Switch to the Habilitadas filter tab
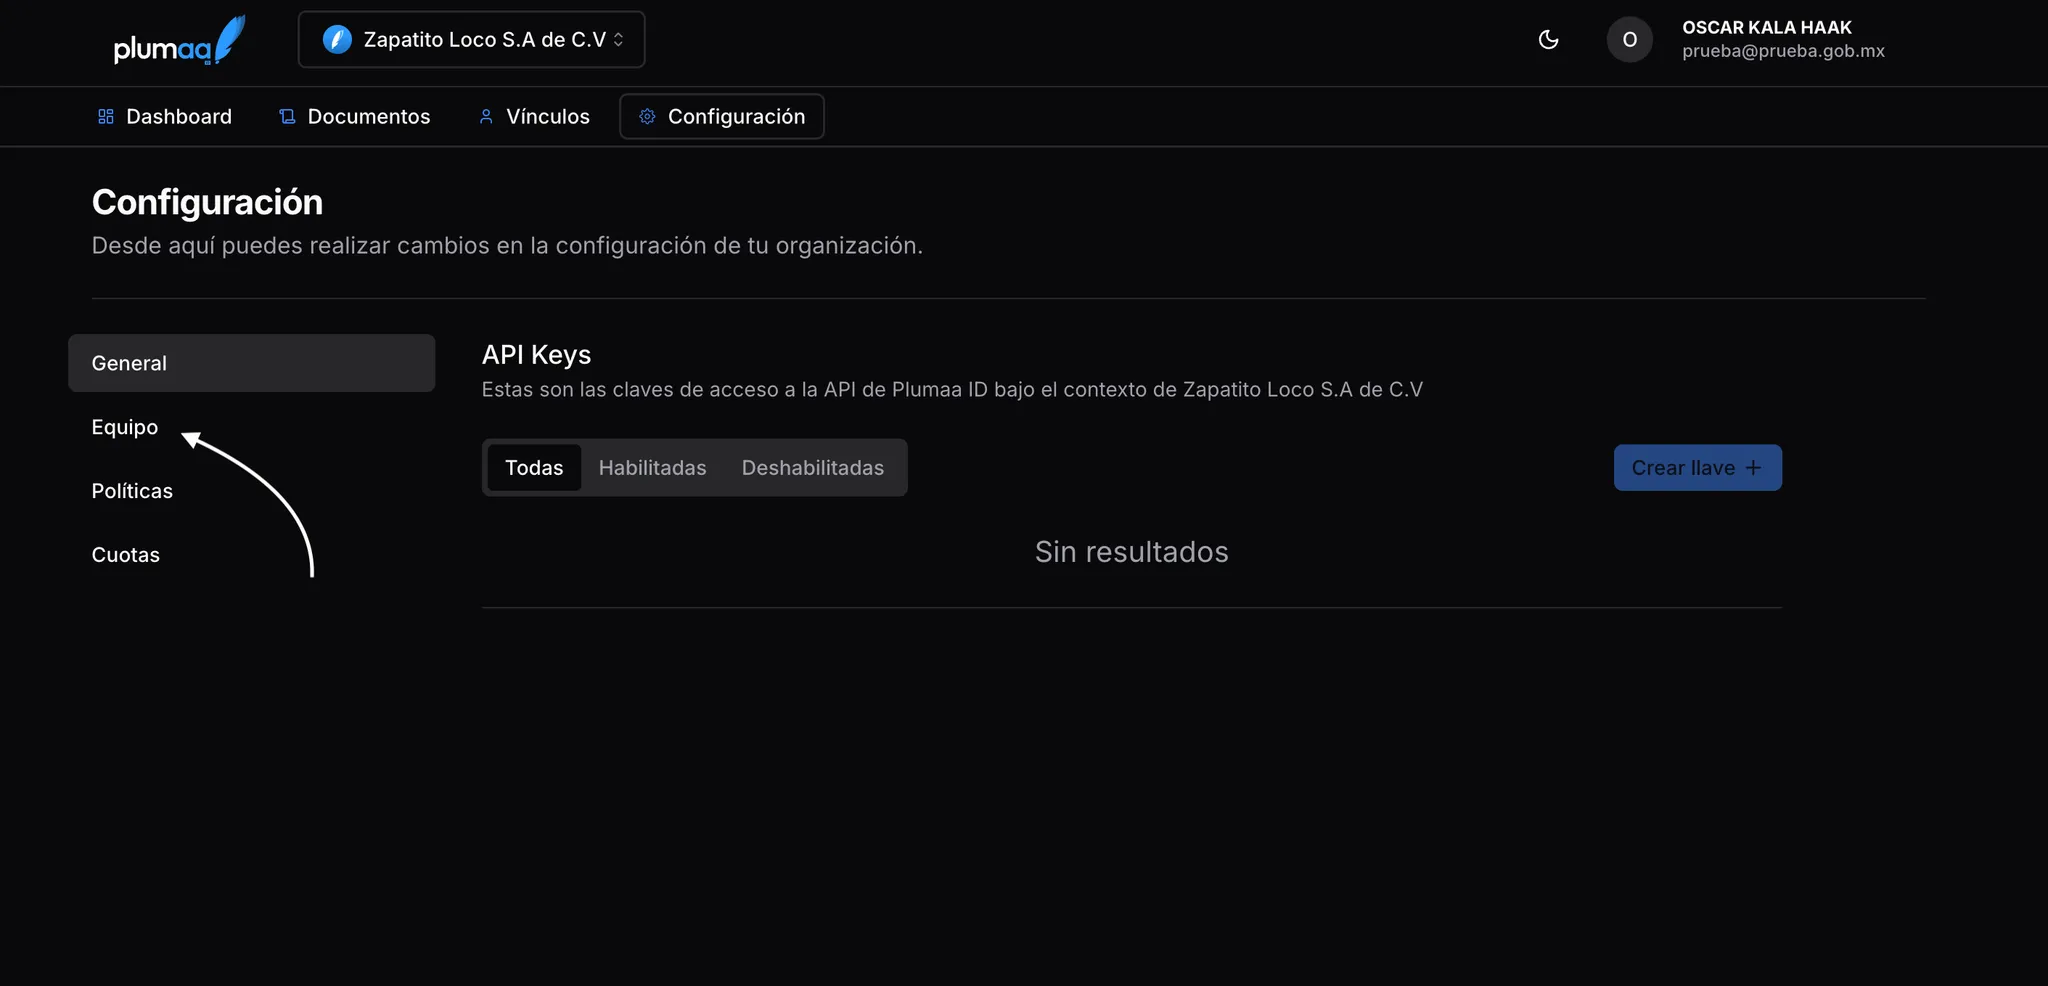 [x=652, y=468]
